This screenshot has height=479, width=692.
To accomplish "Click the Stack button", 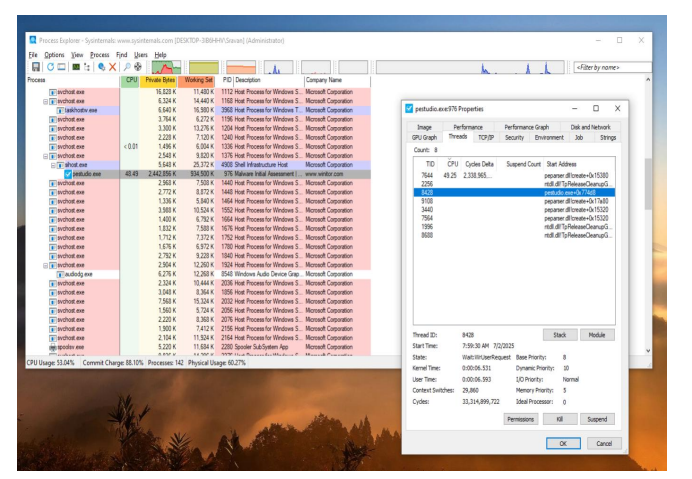I will (561, 335).
